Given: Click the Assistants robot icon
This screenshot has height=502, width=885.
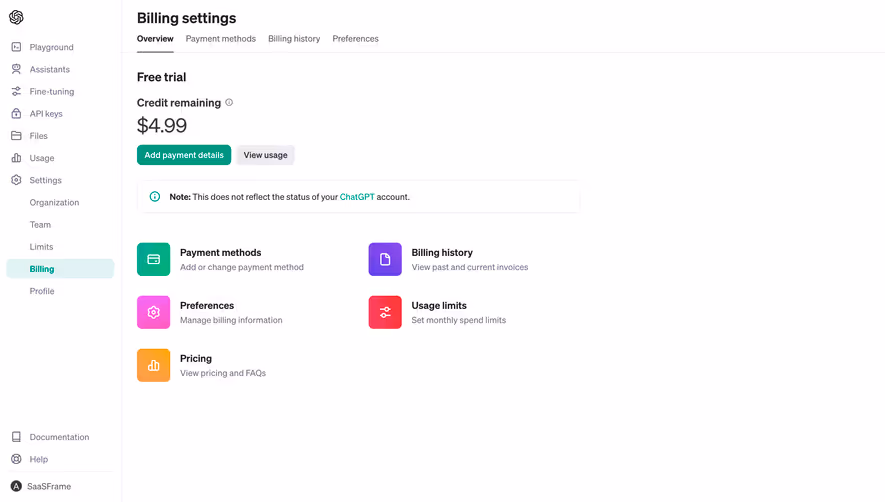Looking at the screenshot, I should pyautogui.click(x=16, y=69).
